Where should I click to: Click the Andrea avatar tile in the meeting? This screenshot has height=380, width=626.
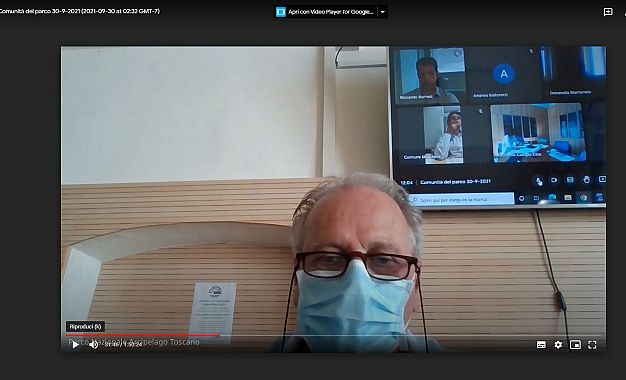point(504,74)
